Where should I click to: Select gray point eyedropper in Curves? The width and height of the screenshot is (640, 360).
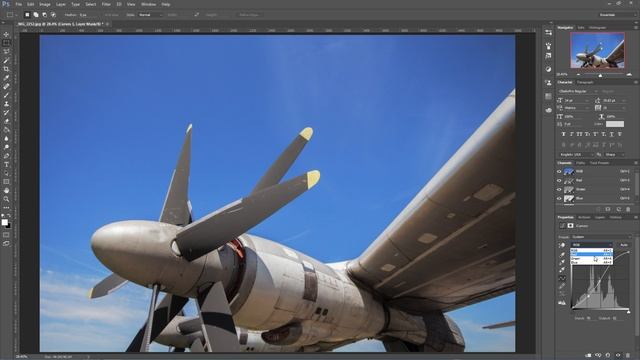pos(562,262)
